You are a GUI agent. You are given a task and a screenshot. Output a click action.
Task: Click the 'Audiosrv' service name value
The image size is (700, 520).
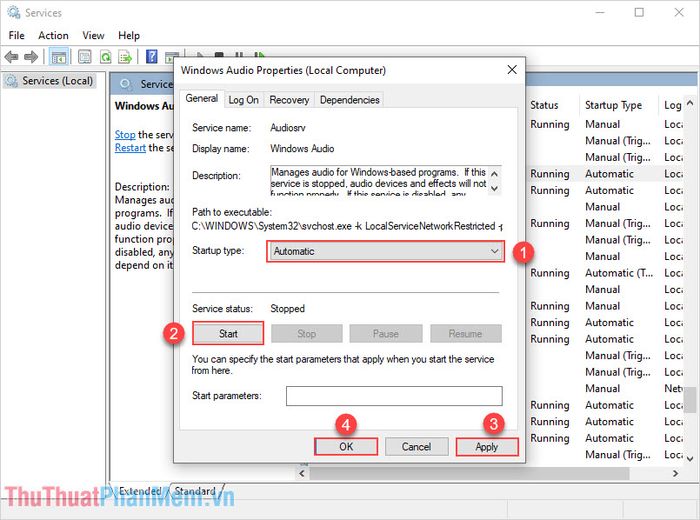click(288, 128)
